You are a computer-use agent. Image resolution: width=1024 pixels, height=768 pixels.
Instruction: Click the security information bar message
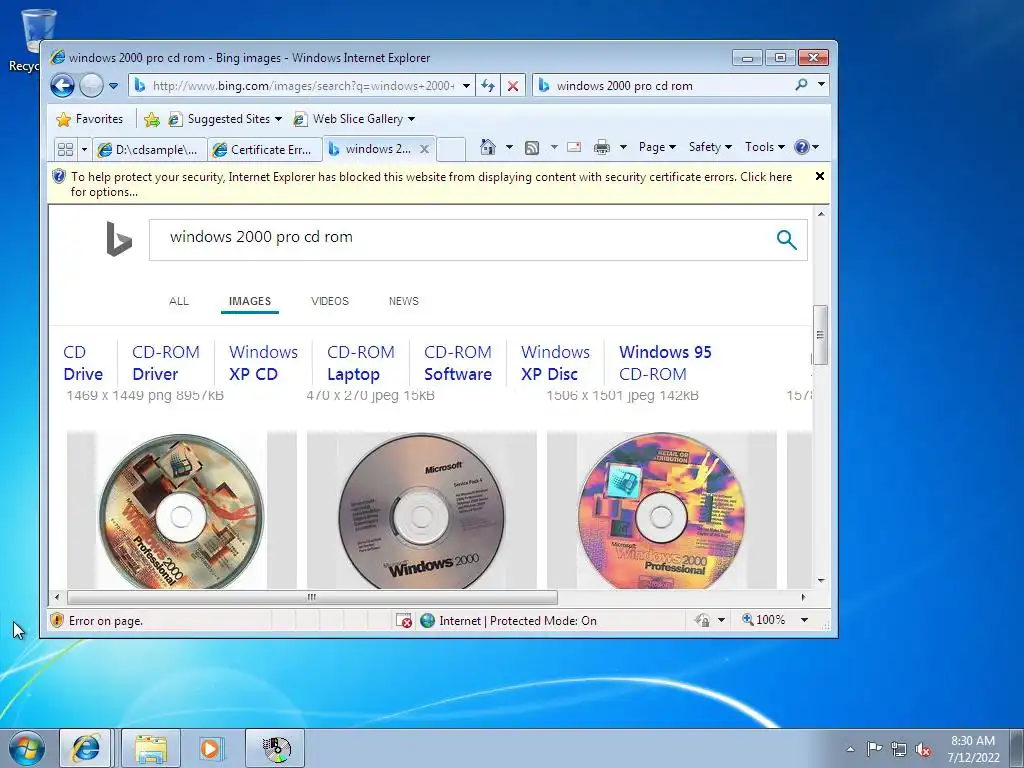click(431, 184)
